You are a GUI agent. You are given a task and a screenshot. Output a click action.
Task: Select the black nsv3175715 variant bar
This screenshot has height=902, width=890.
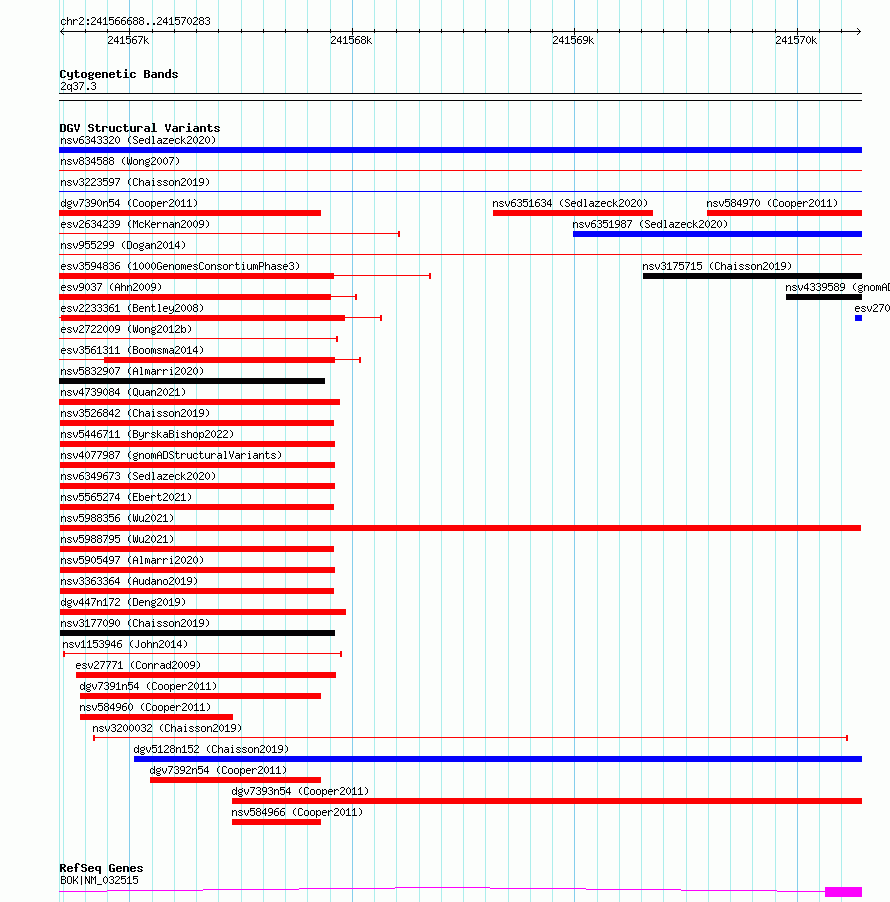click(x=752, y=276)
